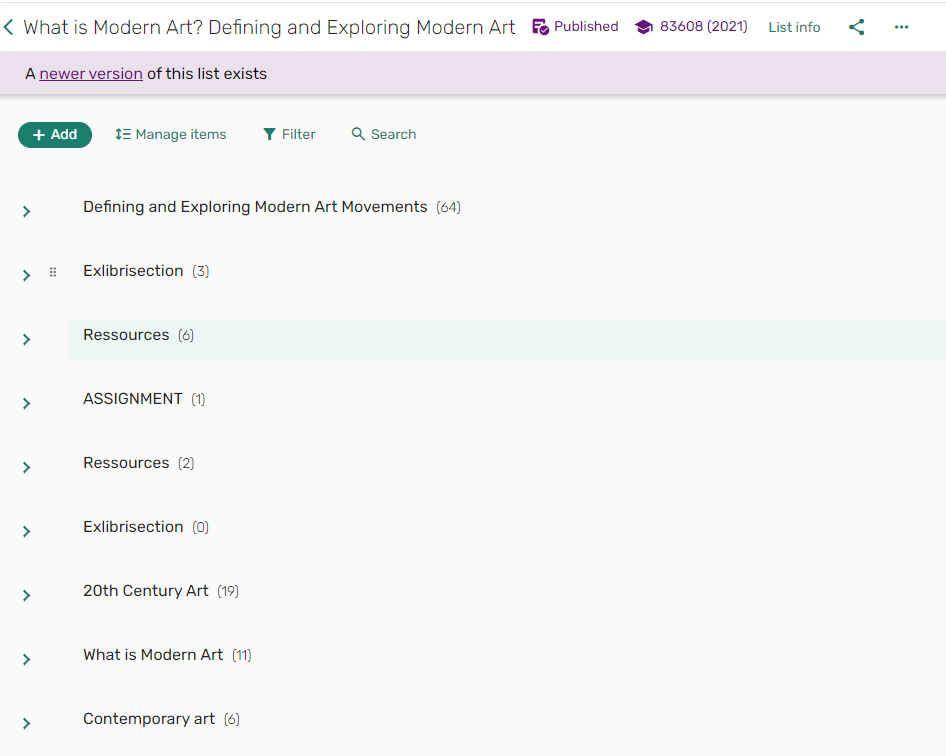Click the share icon in header

coord(856,27)
